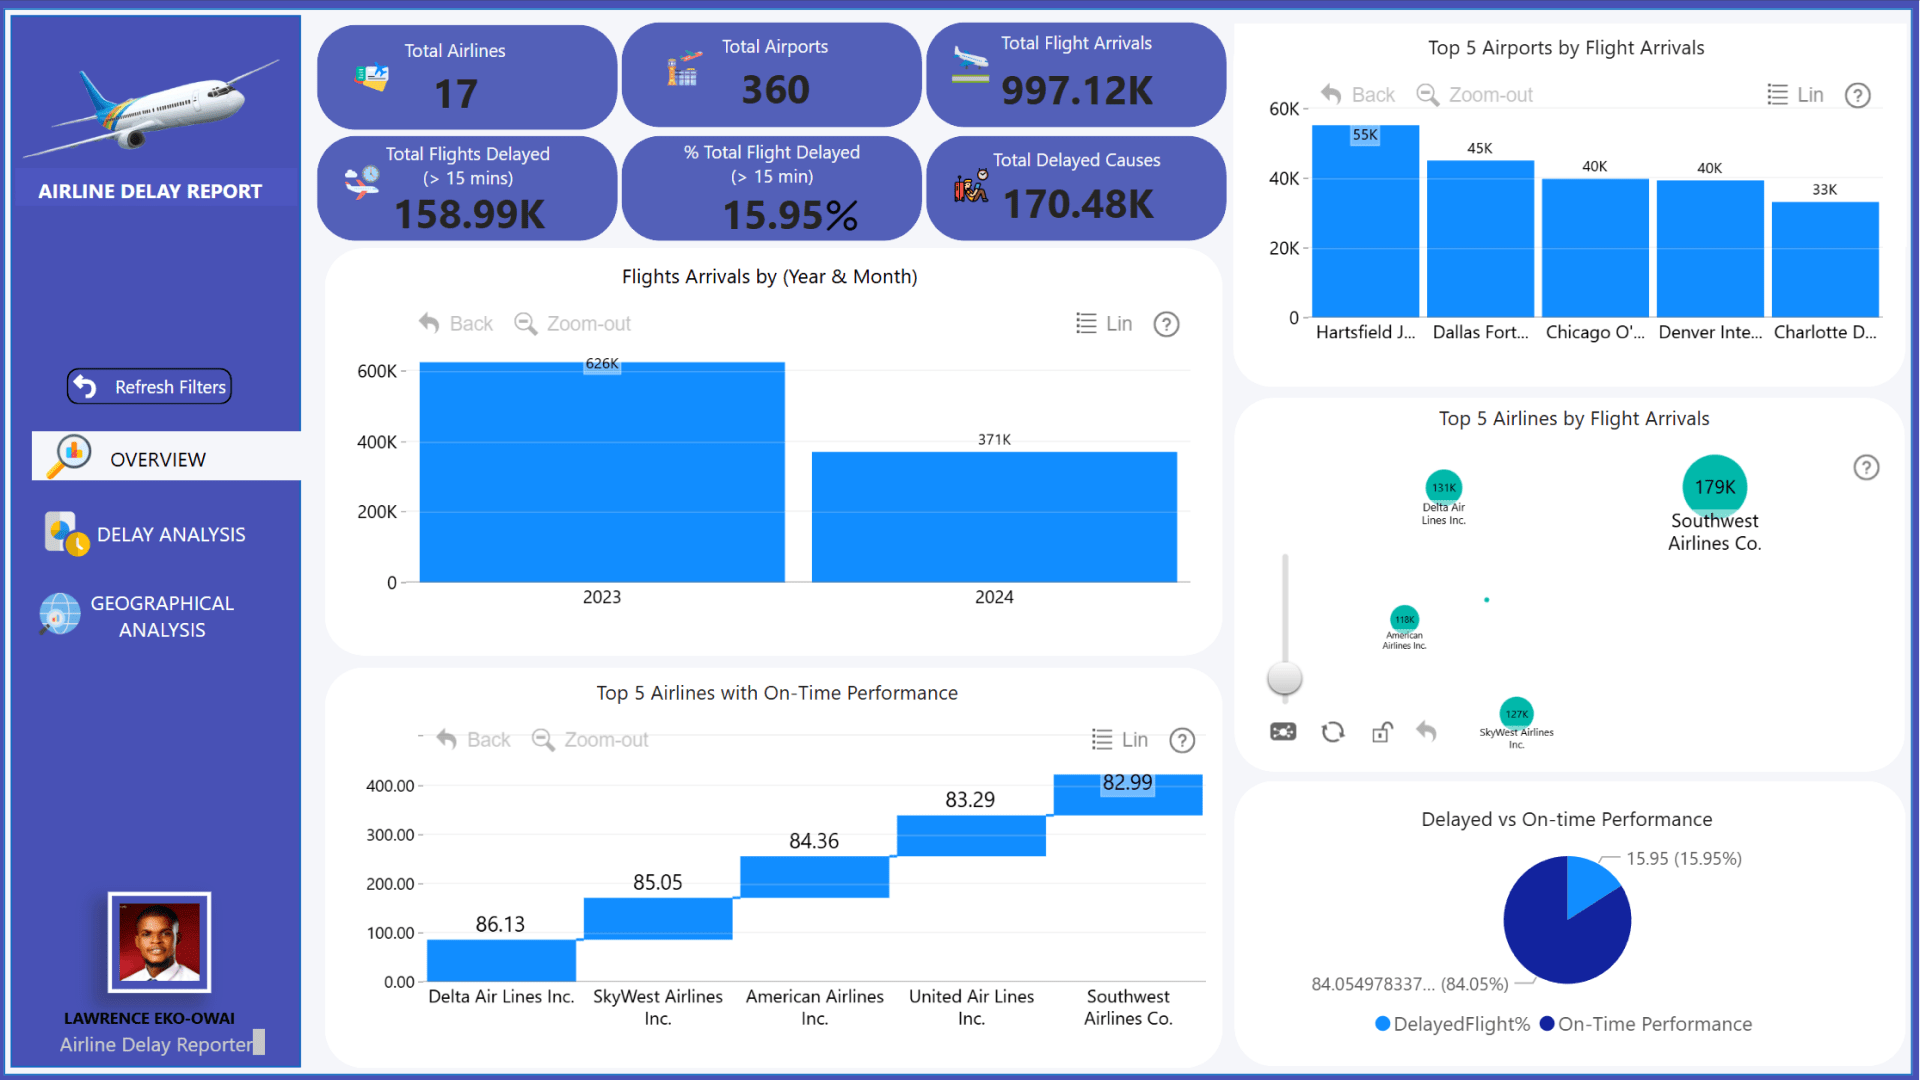Select SkyWest Airlines Inc. waterfall bar
1920x1080 pixels.
pos(658,918)
